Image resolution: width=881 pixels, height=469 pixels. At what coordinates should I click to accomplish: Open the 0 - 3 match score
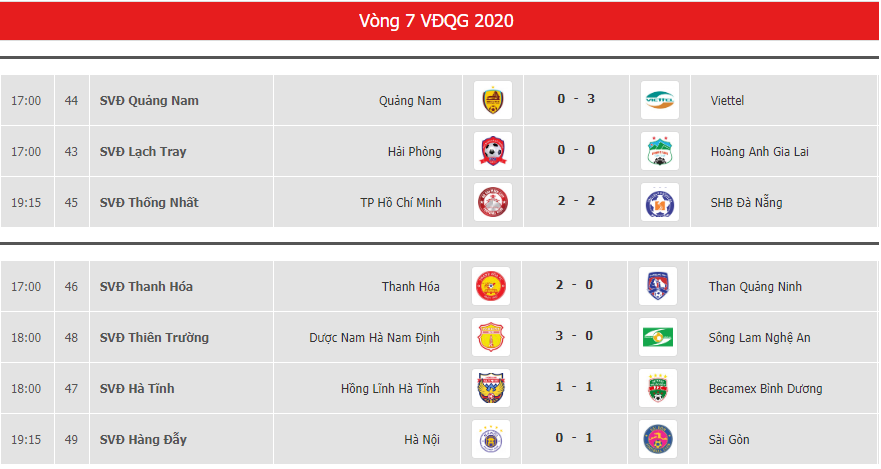[x=576, y=99]
